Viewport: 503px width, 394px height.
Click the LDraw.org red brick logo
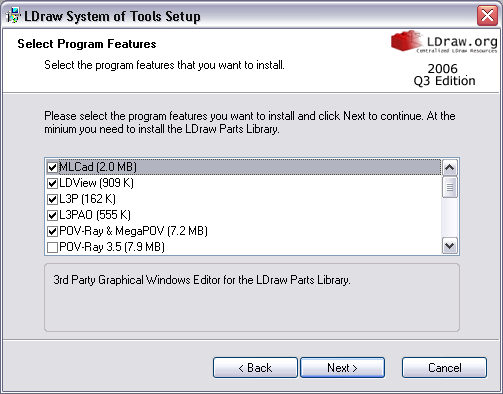click(x=406, y=41)
